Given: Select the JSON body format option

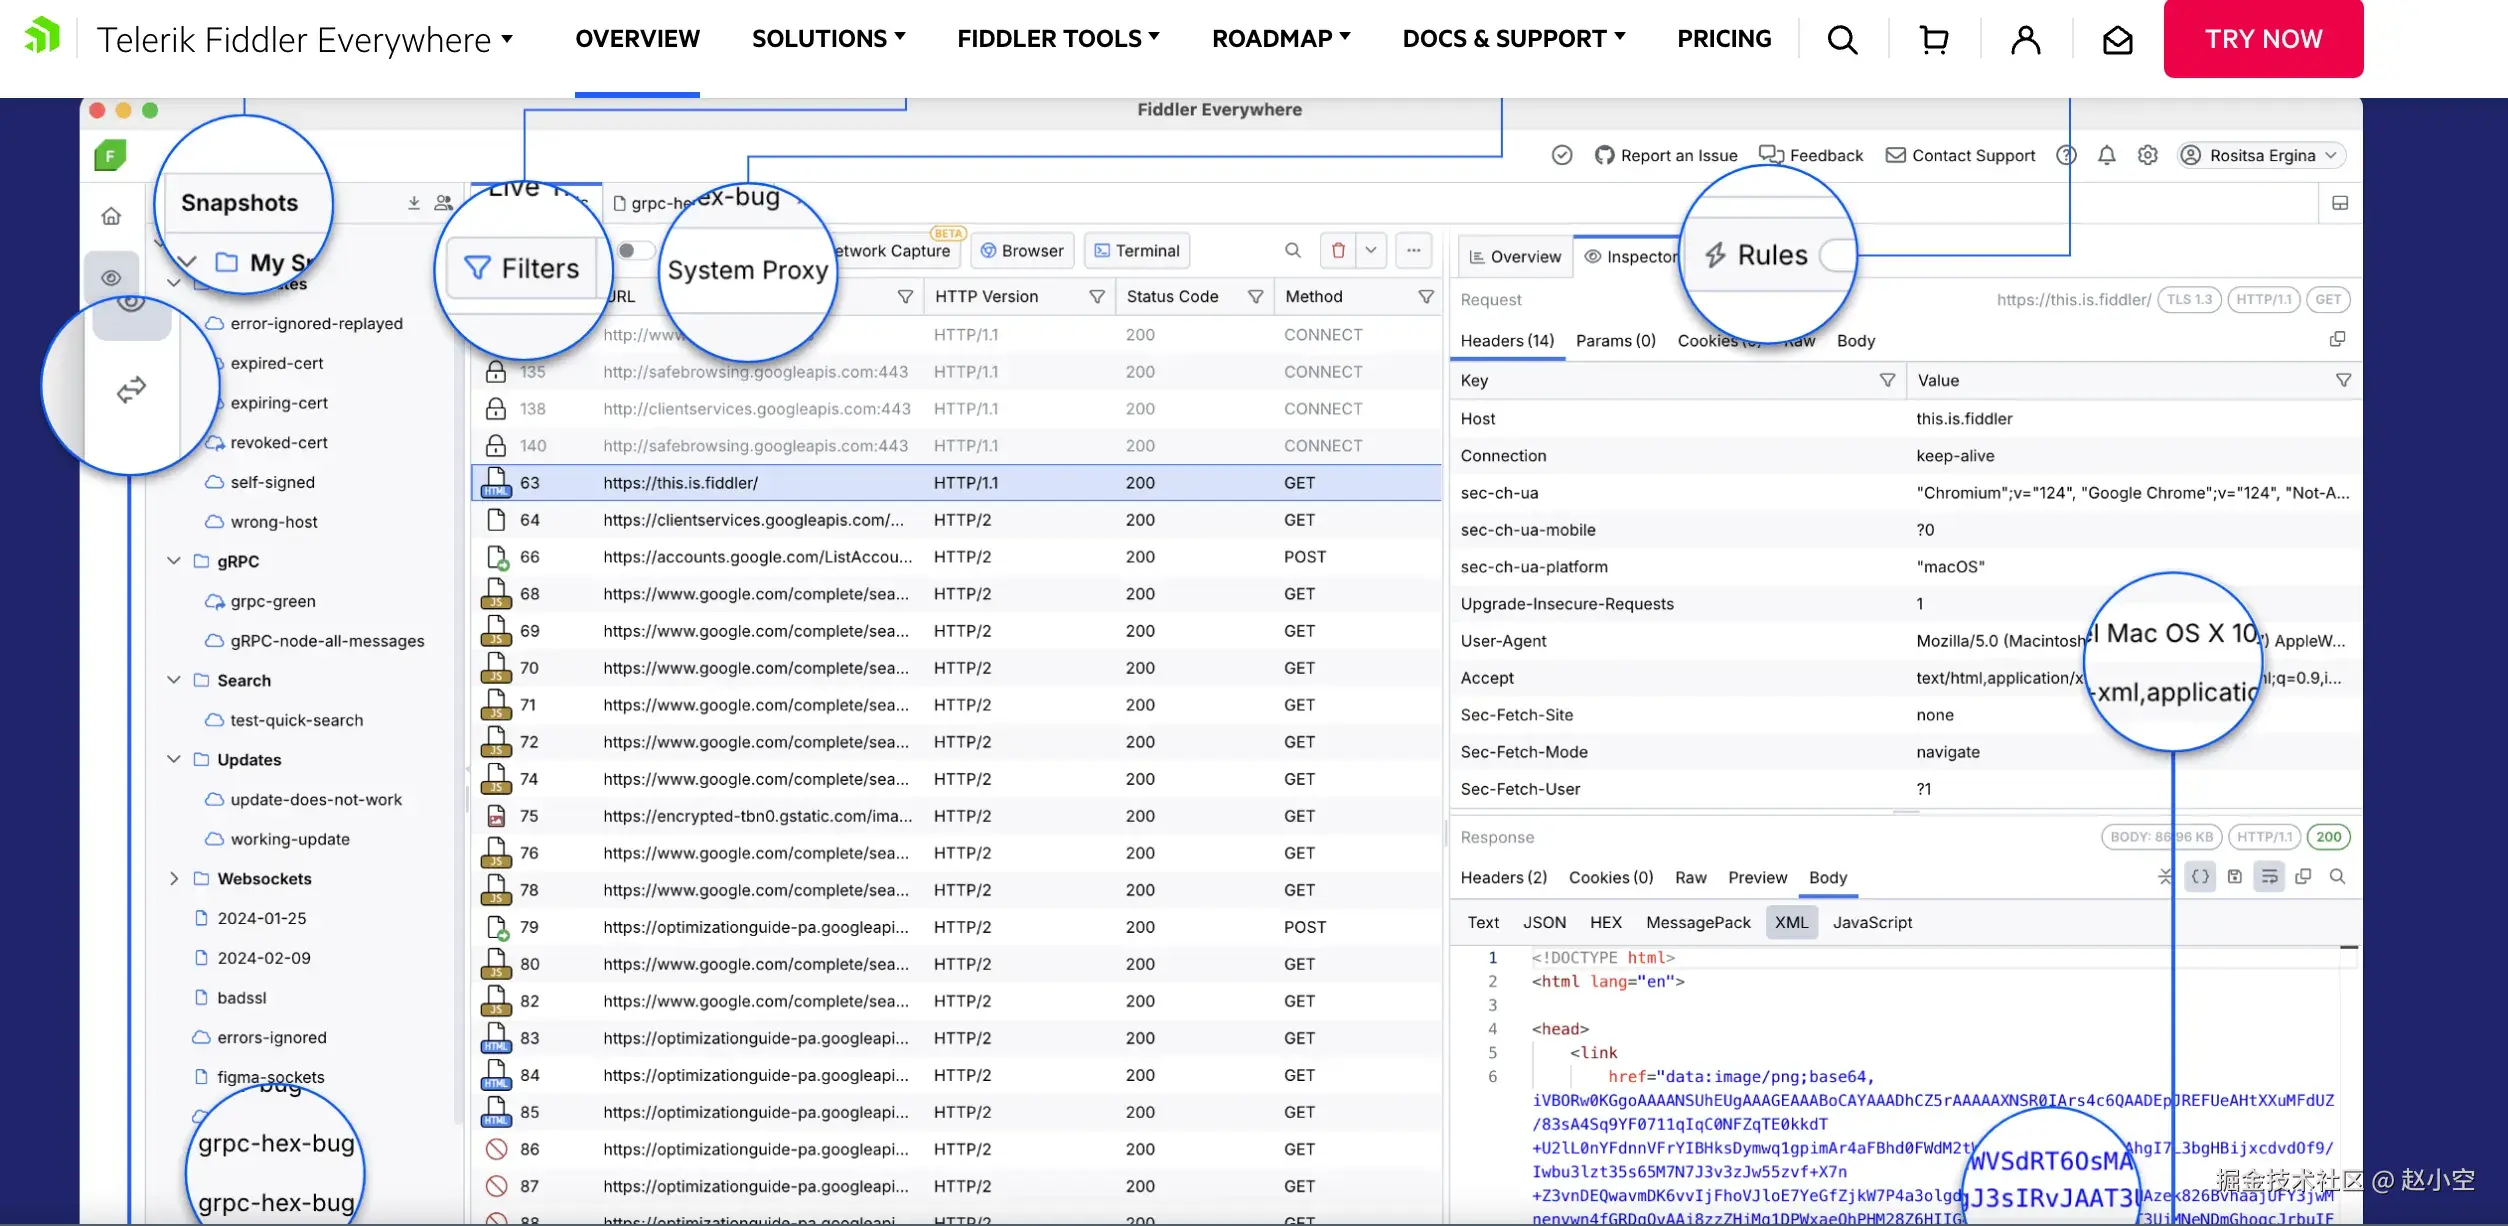Looking at the screenshot, I should click(1544, 922).
